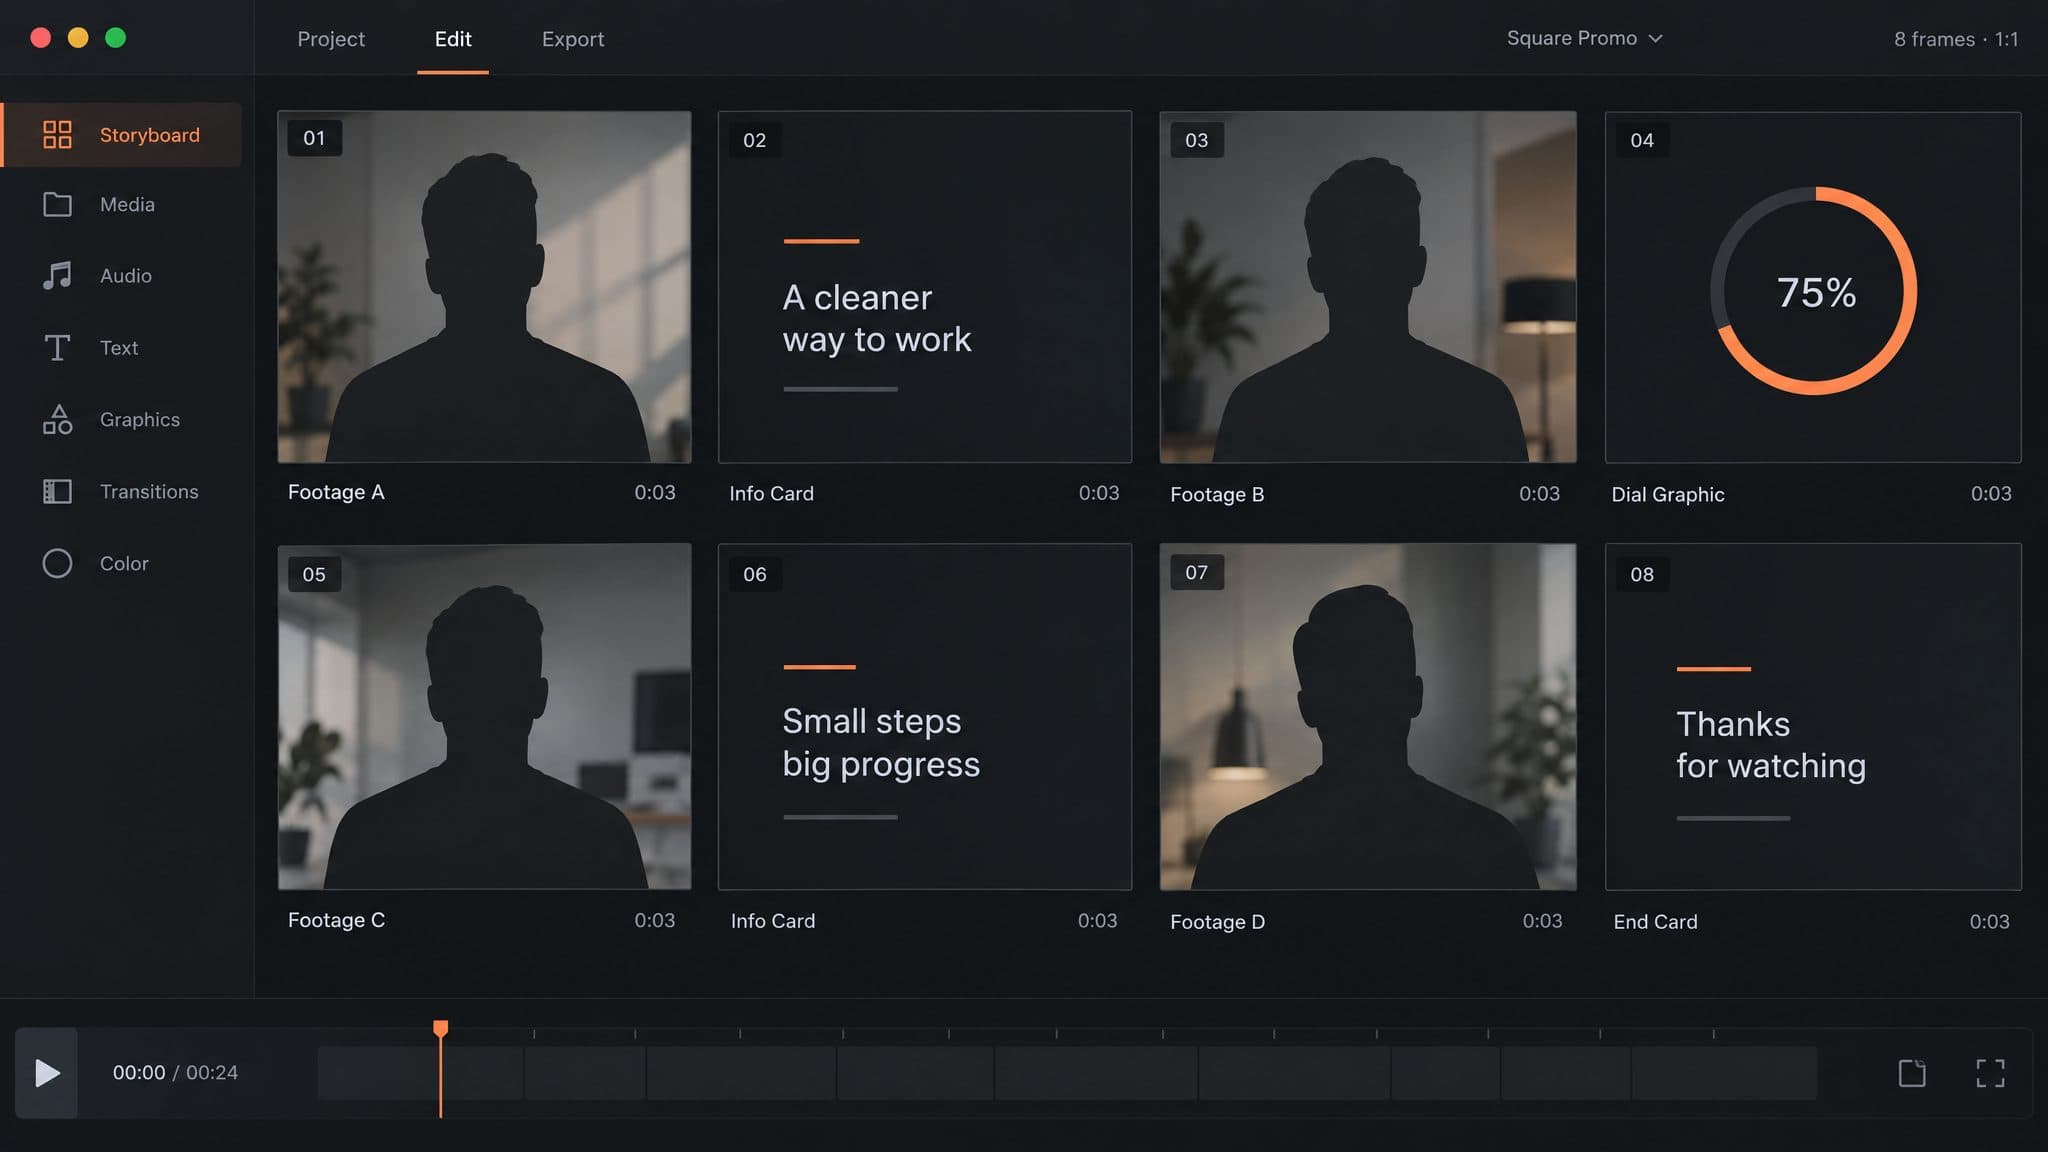Select frame 01 Footage A thumbnail

pyautogui.click(x=484, y=286)
